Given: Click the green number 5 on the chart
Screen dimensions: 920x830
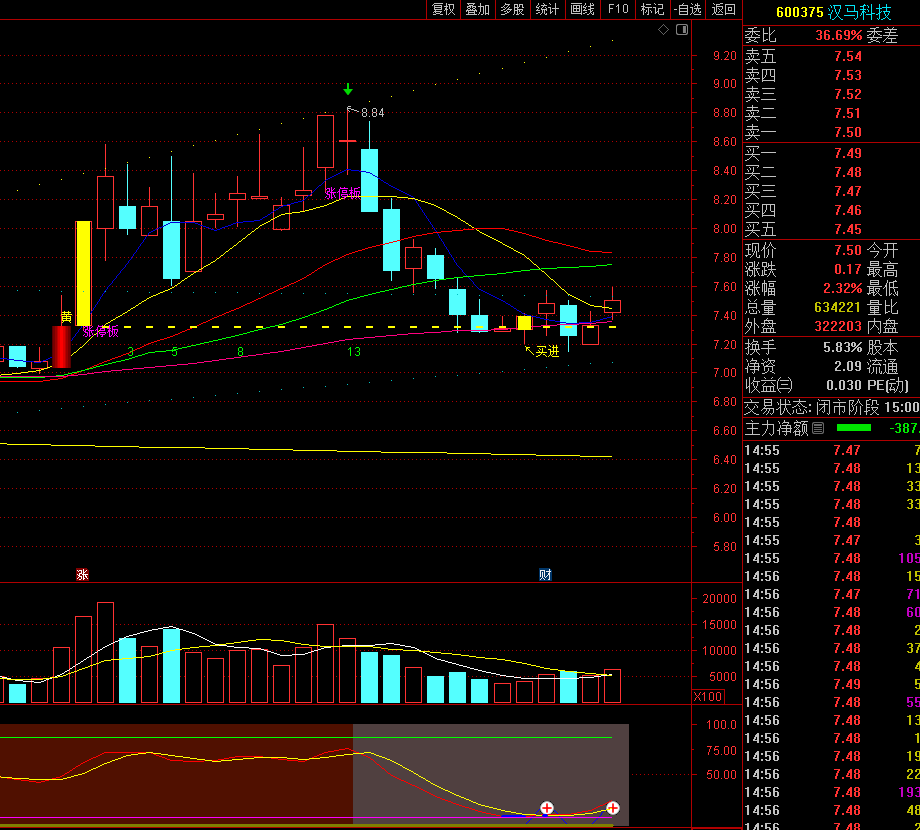Looking at the screenshot, I should click(x=174, y=352).
